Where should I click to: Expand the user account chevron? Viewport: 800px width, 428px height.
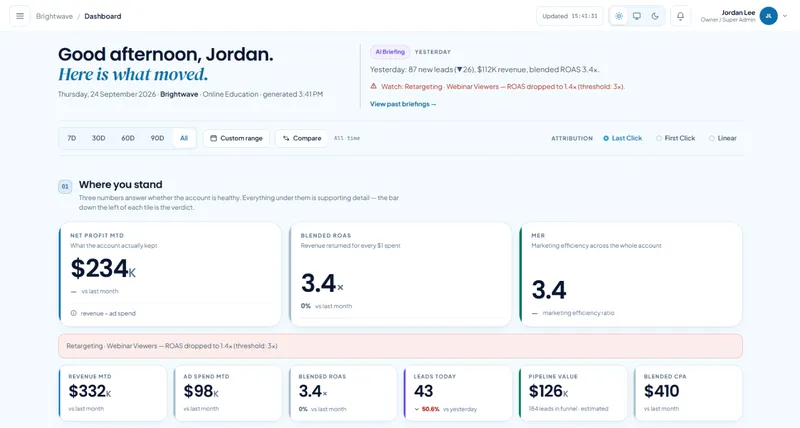[785, 16]
